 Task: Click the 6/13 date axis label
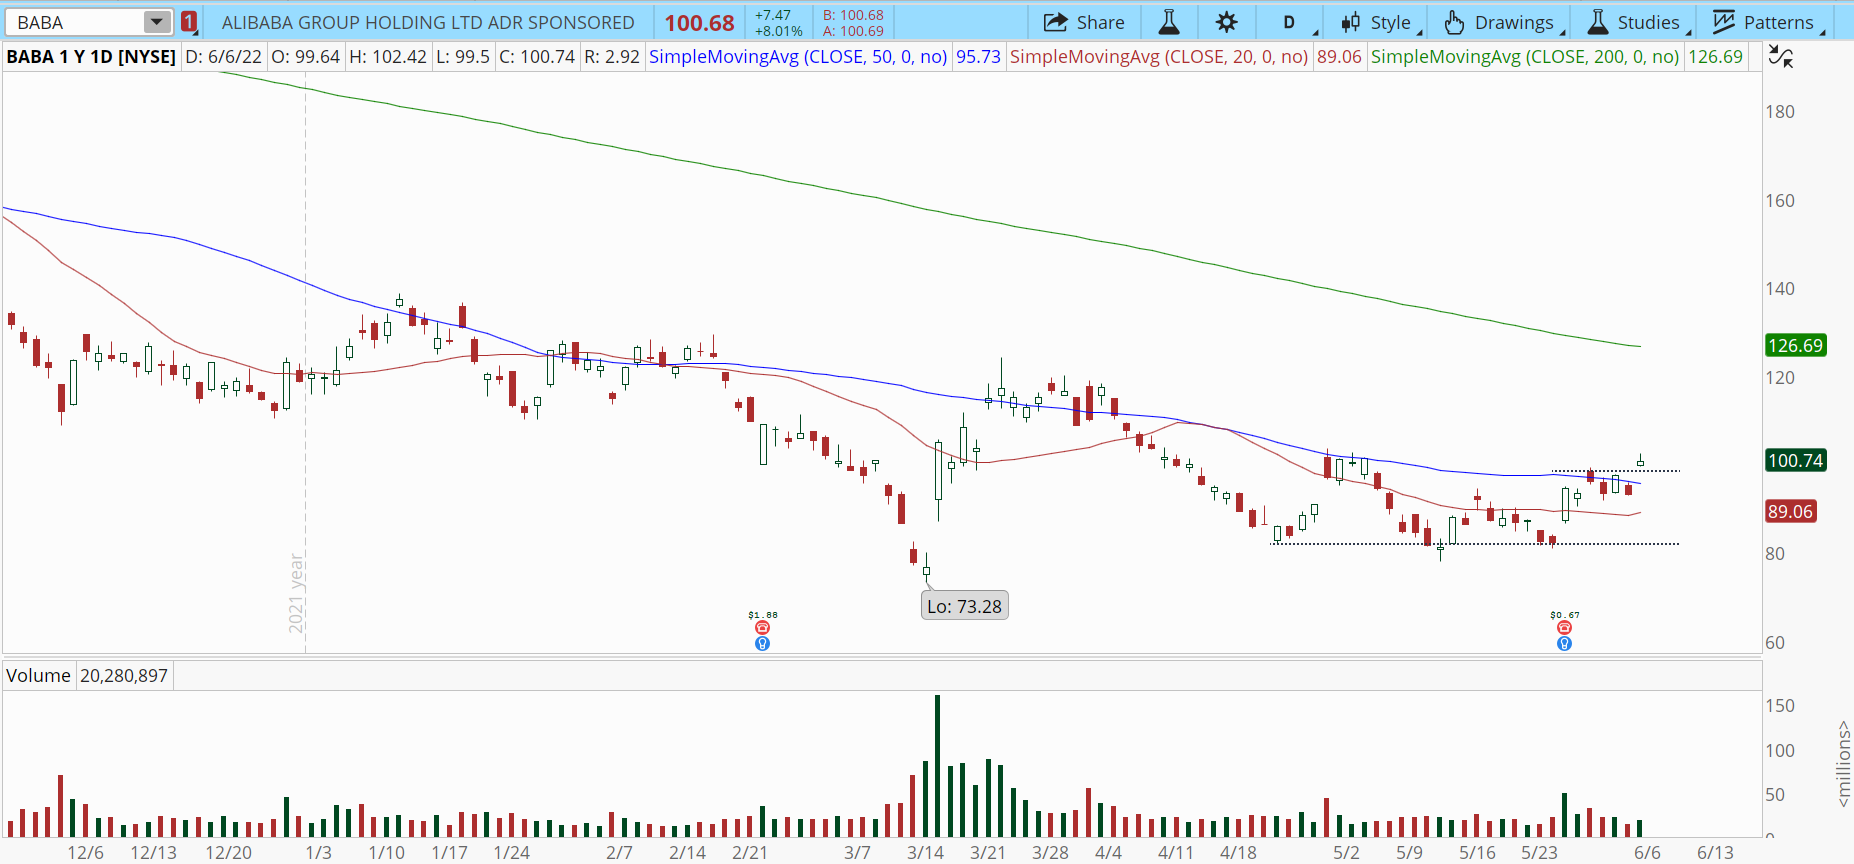[1716, 852]
